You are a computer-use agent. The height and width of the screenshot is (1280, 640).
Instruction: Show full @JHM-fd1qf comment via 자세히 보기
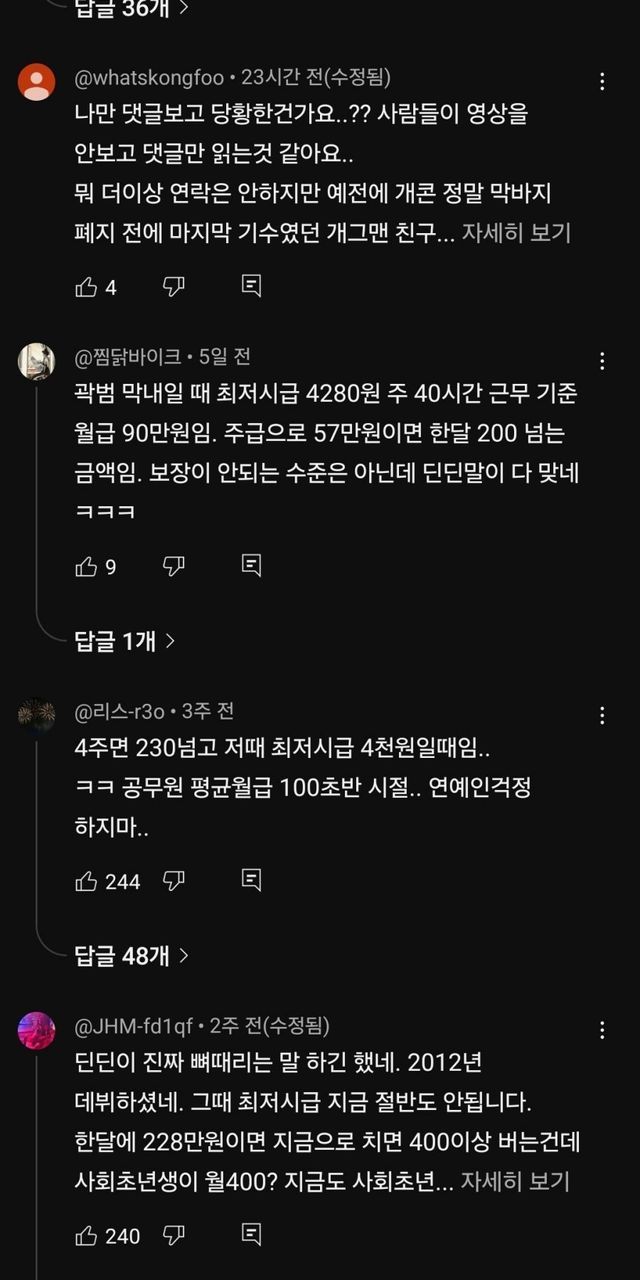tap(516, 1181)
